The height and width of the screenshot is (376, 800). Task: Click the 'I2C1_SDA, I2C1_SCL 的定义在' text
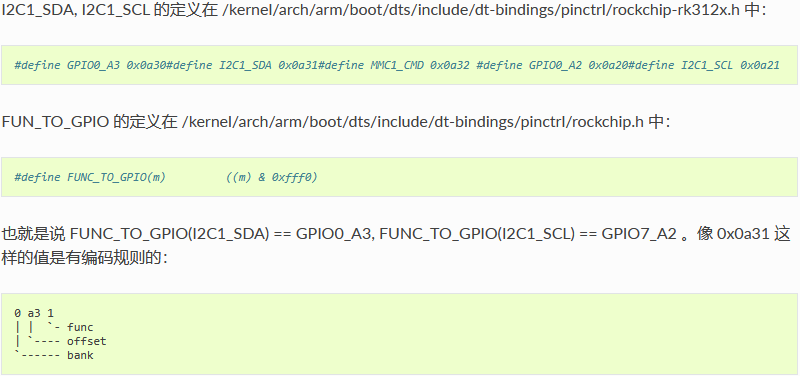[x=110, y=10]
